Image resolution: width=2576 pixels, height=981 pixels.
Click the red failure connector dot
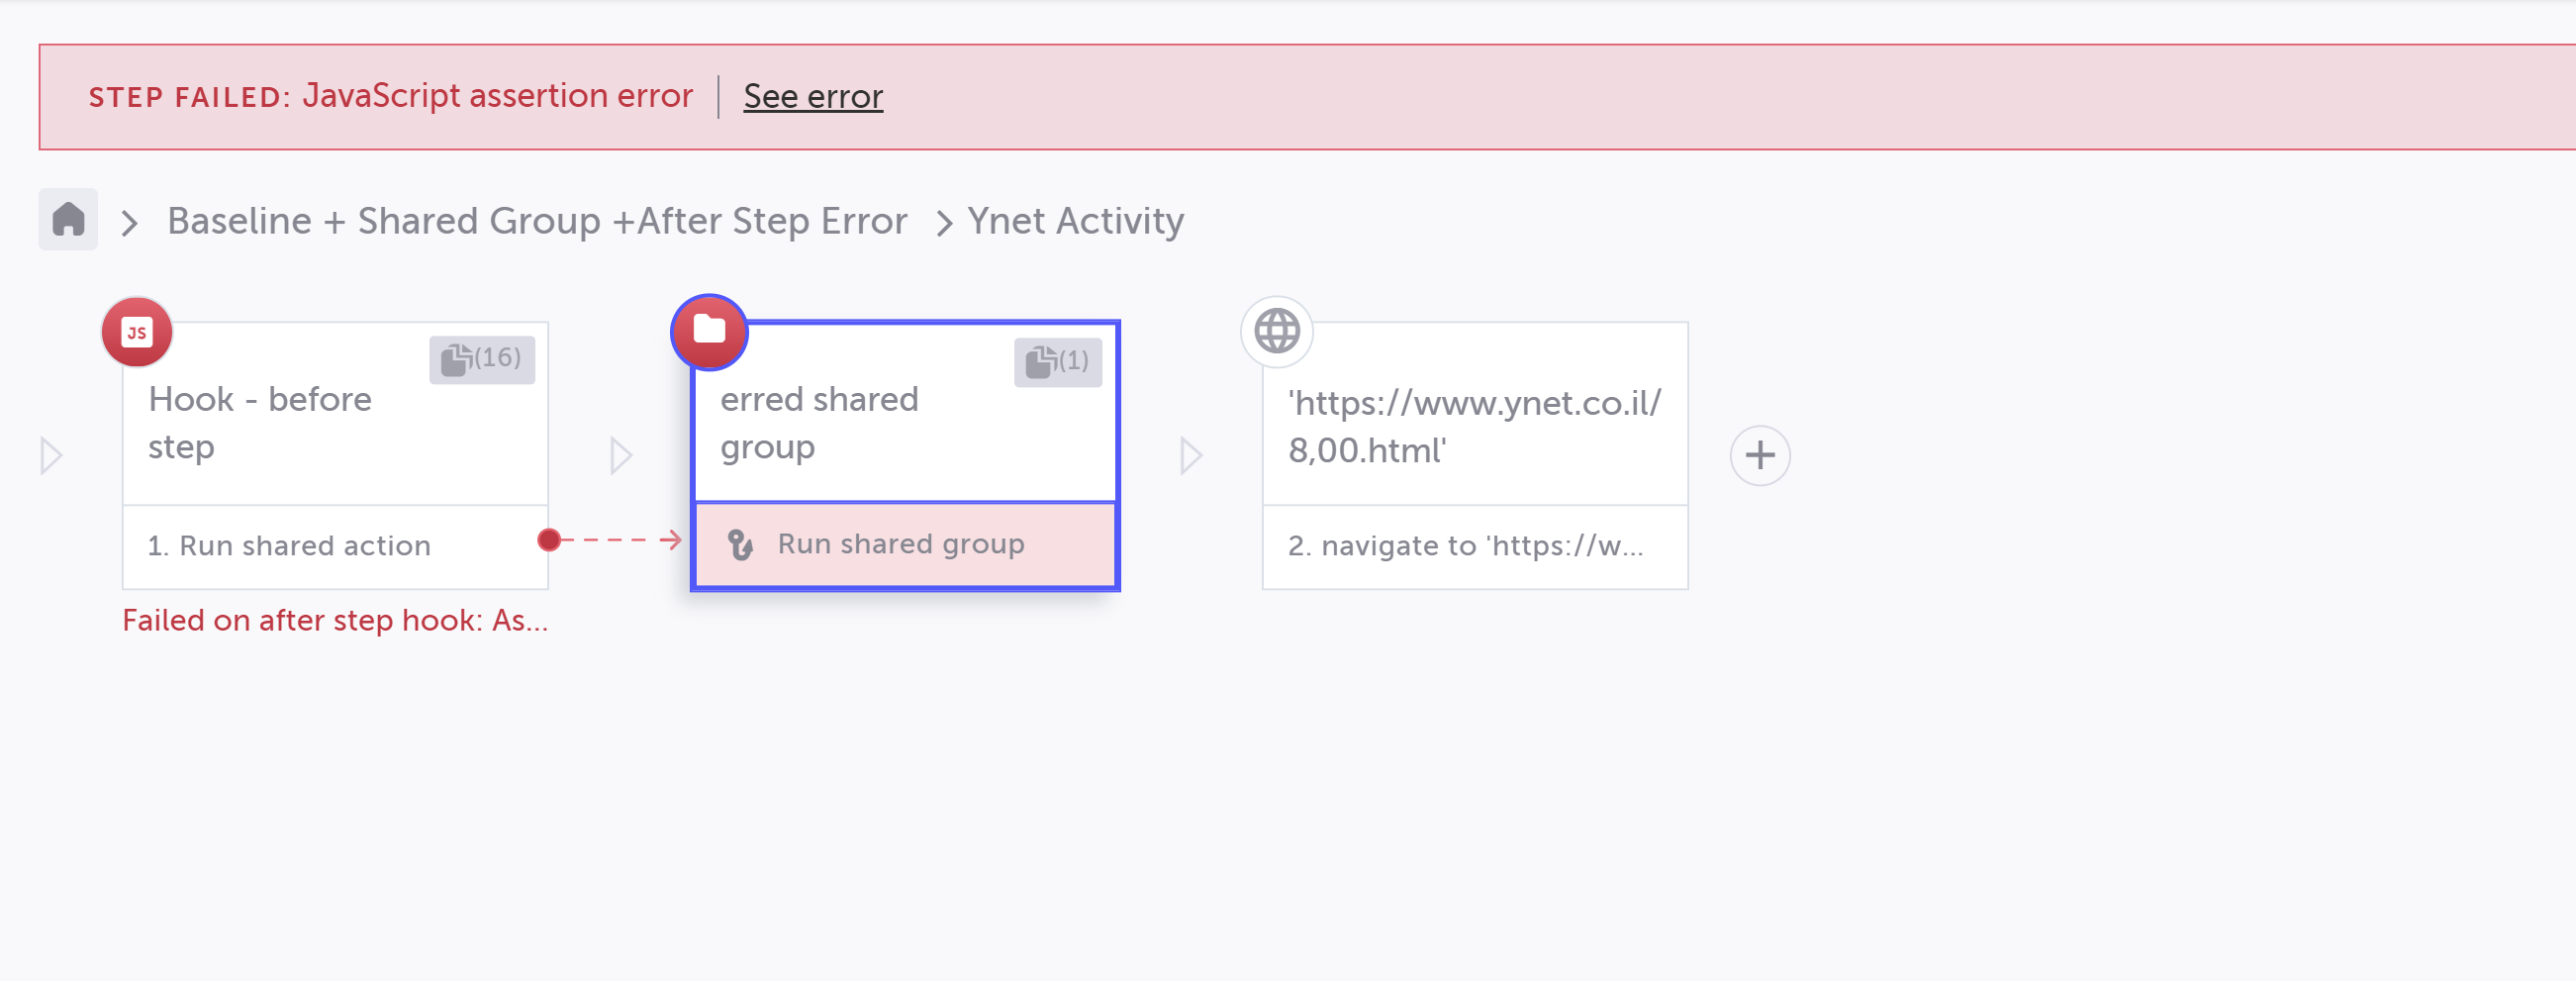[548, 541]
